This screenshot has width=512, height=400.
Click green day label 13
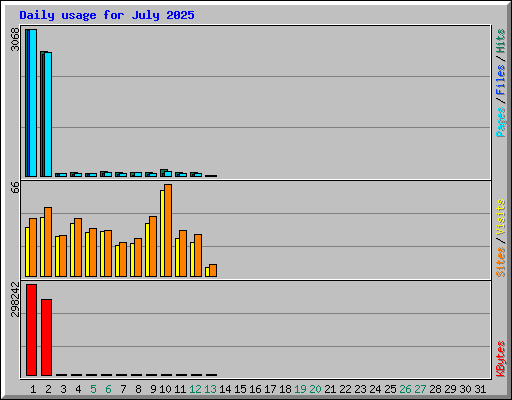click(210, 389)
